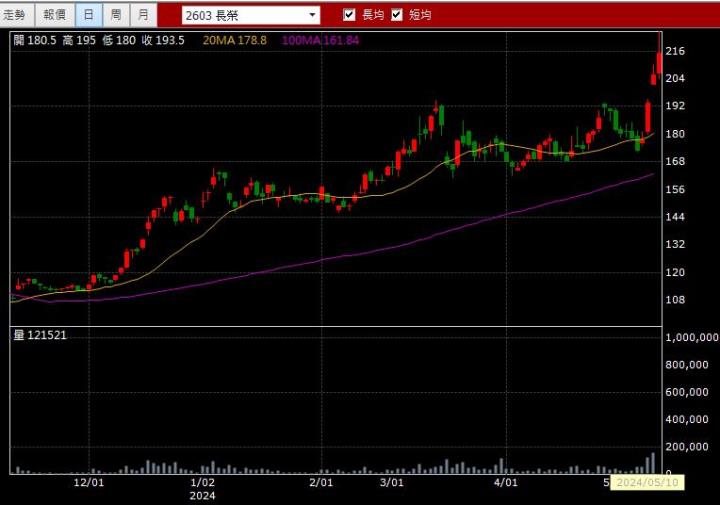Image resolution: width=720 pixels, height=505 pixels.
Task: Switch to 月 monthly chart view
Action: pos(144,15)
